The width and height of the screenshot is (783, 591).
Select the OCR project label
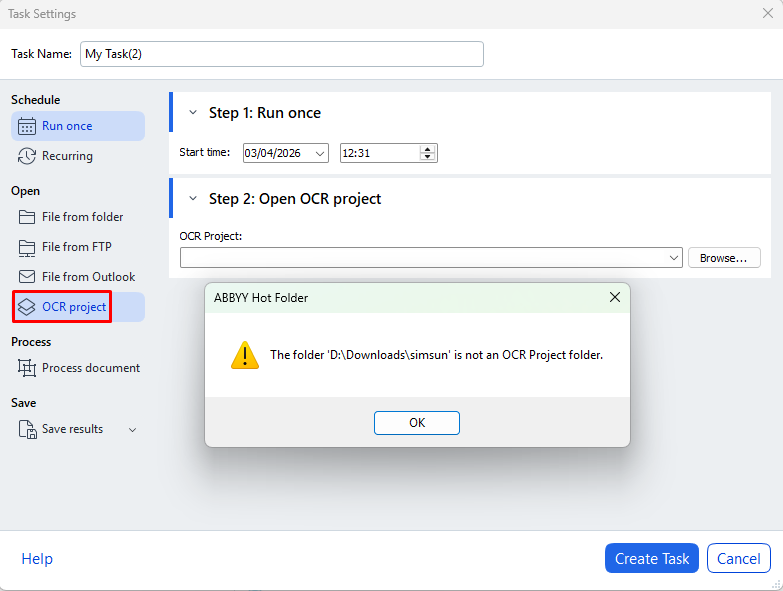tap(74, 307)
